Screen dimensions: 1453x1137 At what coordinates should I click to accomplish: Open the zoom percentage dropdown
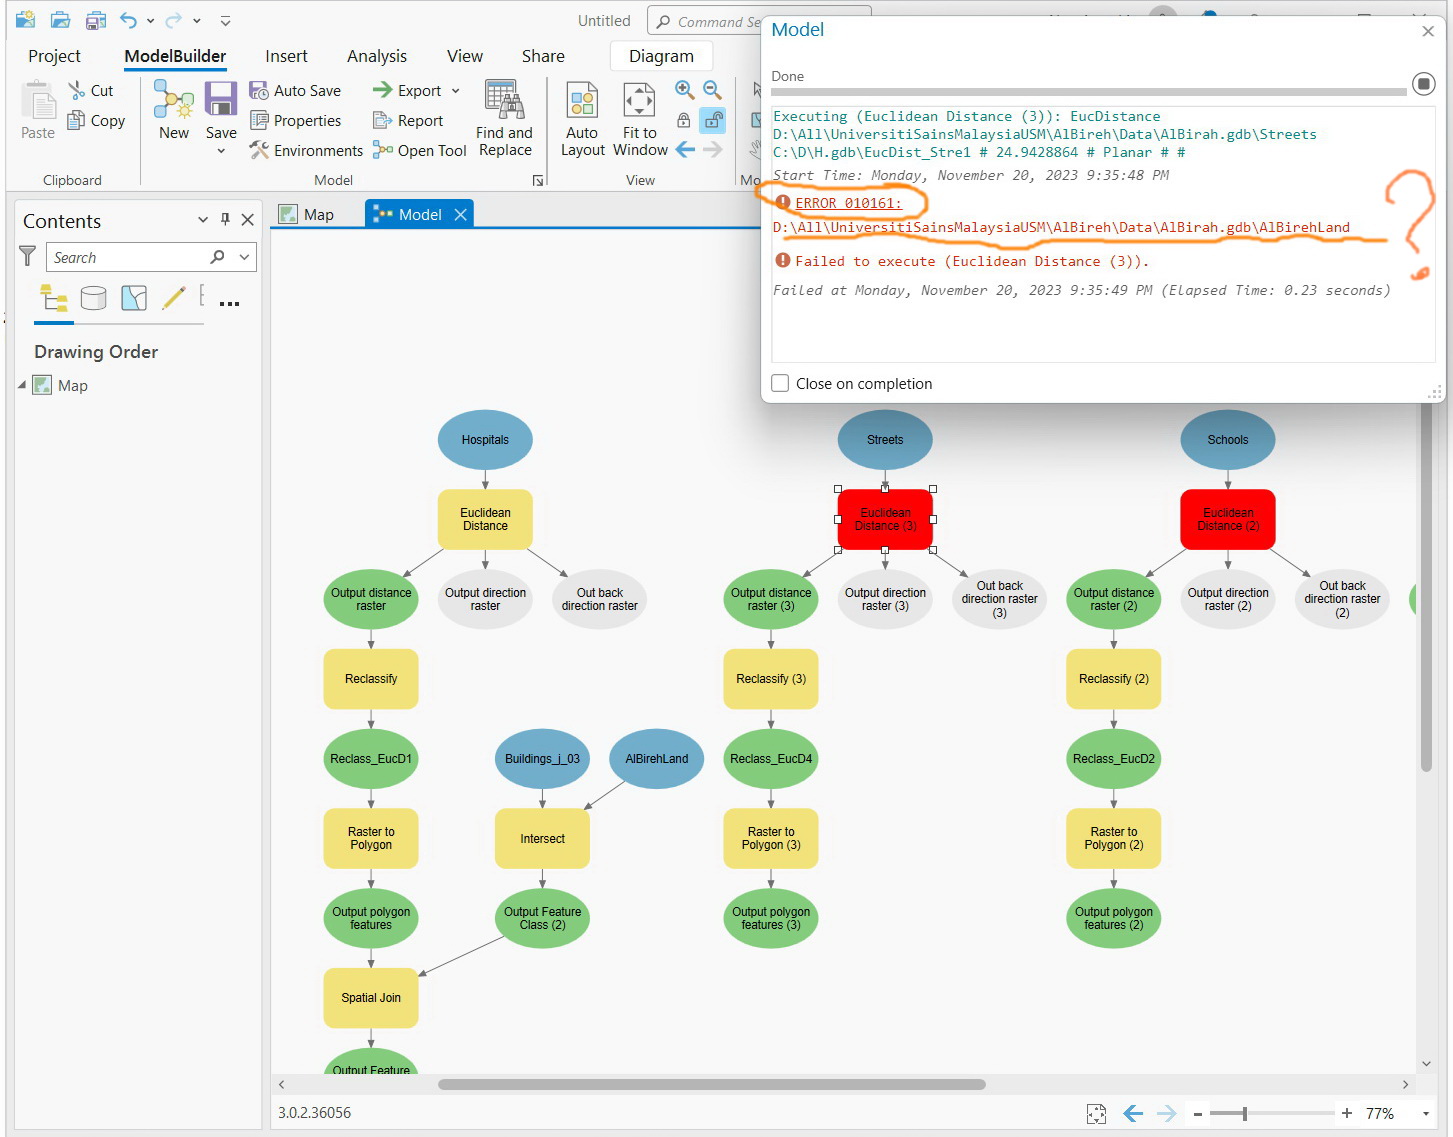click(x=1425, y=1113)
